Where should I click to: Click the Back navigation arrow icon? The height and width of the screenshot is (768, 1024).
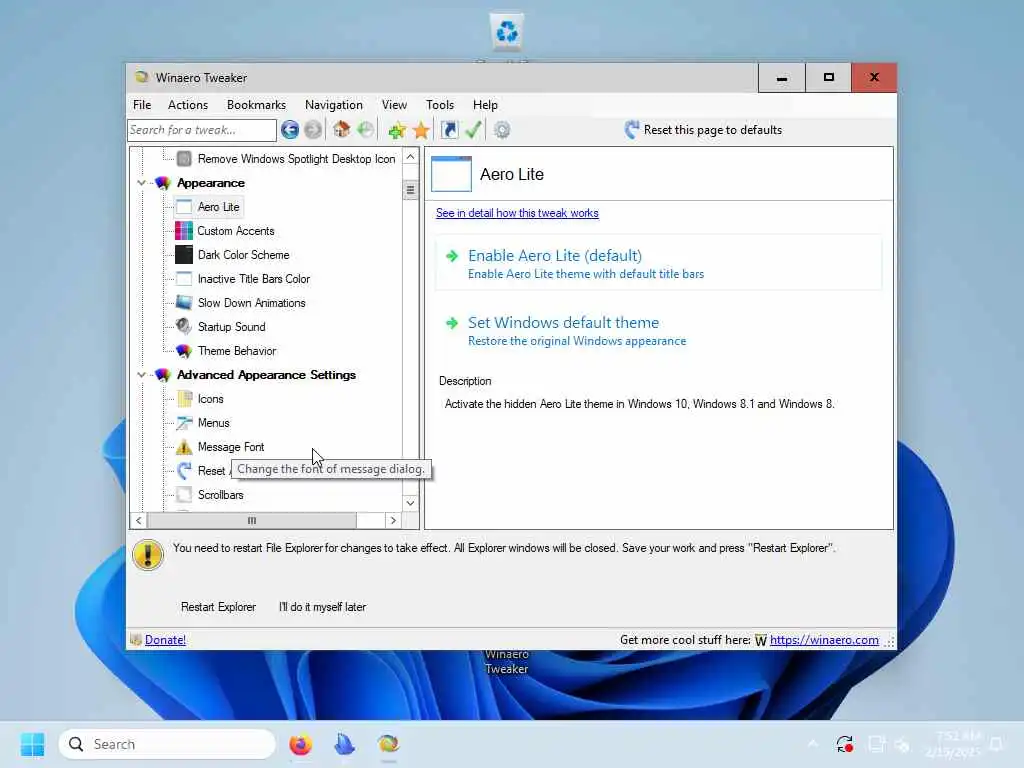coord(290,130)
